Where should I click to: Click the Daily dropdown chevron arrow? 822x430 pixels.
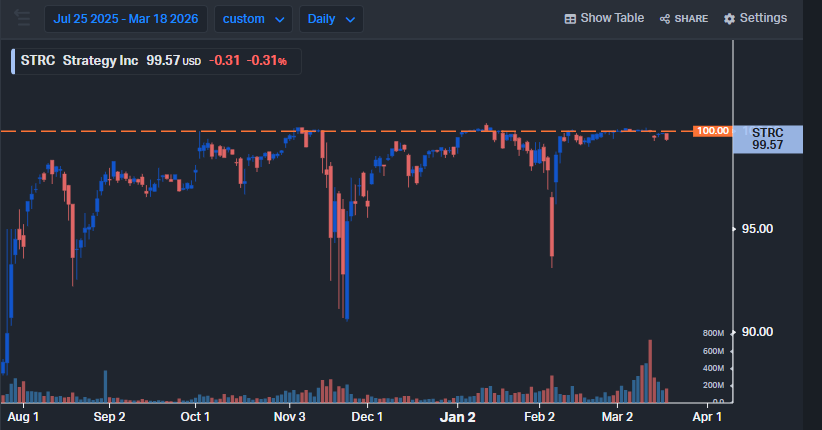pos(349,19)
